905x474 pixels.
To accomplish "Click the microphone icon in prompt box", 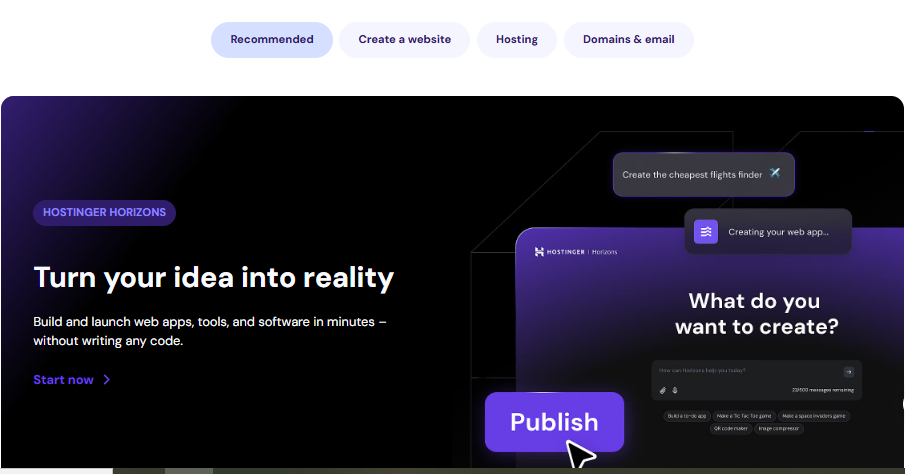I will [675, 390].
